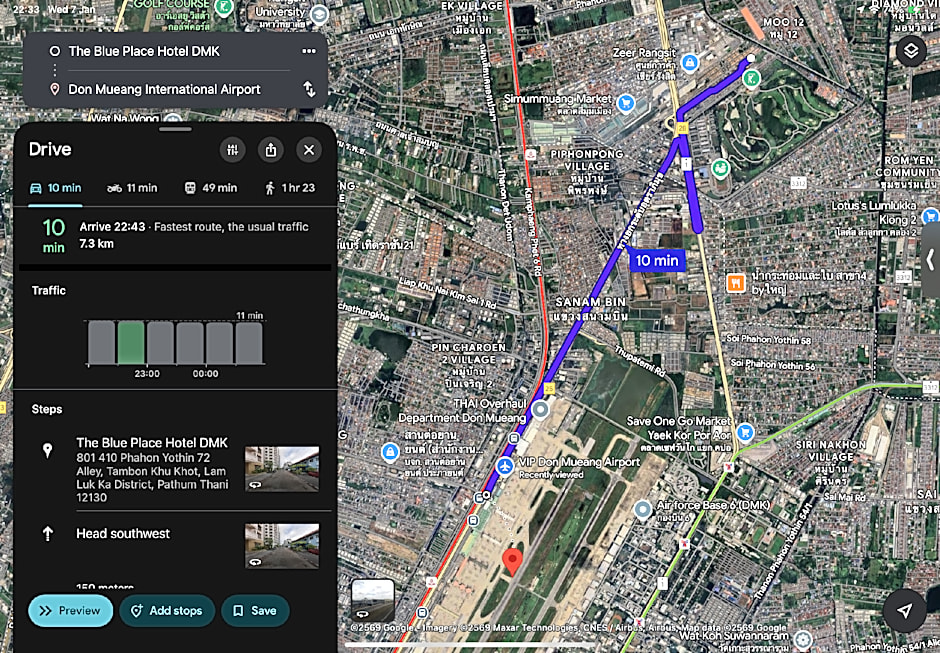This screenshot has height=653, width=940.
Task: Select the 11 min motorcycle tab
Action: point(132,188)
